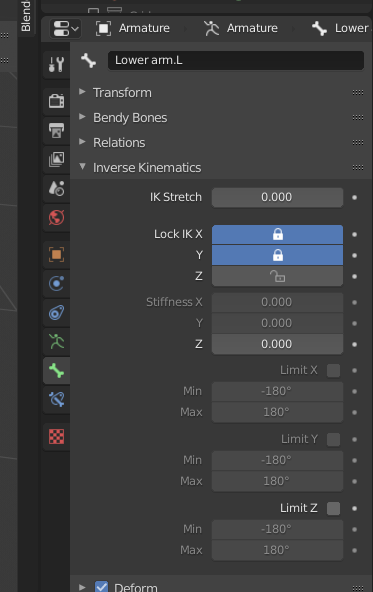Screen dimensions: 373x592
Task: Click the bone icon in the breadcrumb
Action: click(319, 28)
